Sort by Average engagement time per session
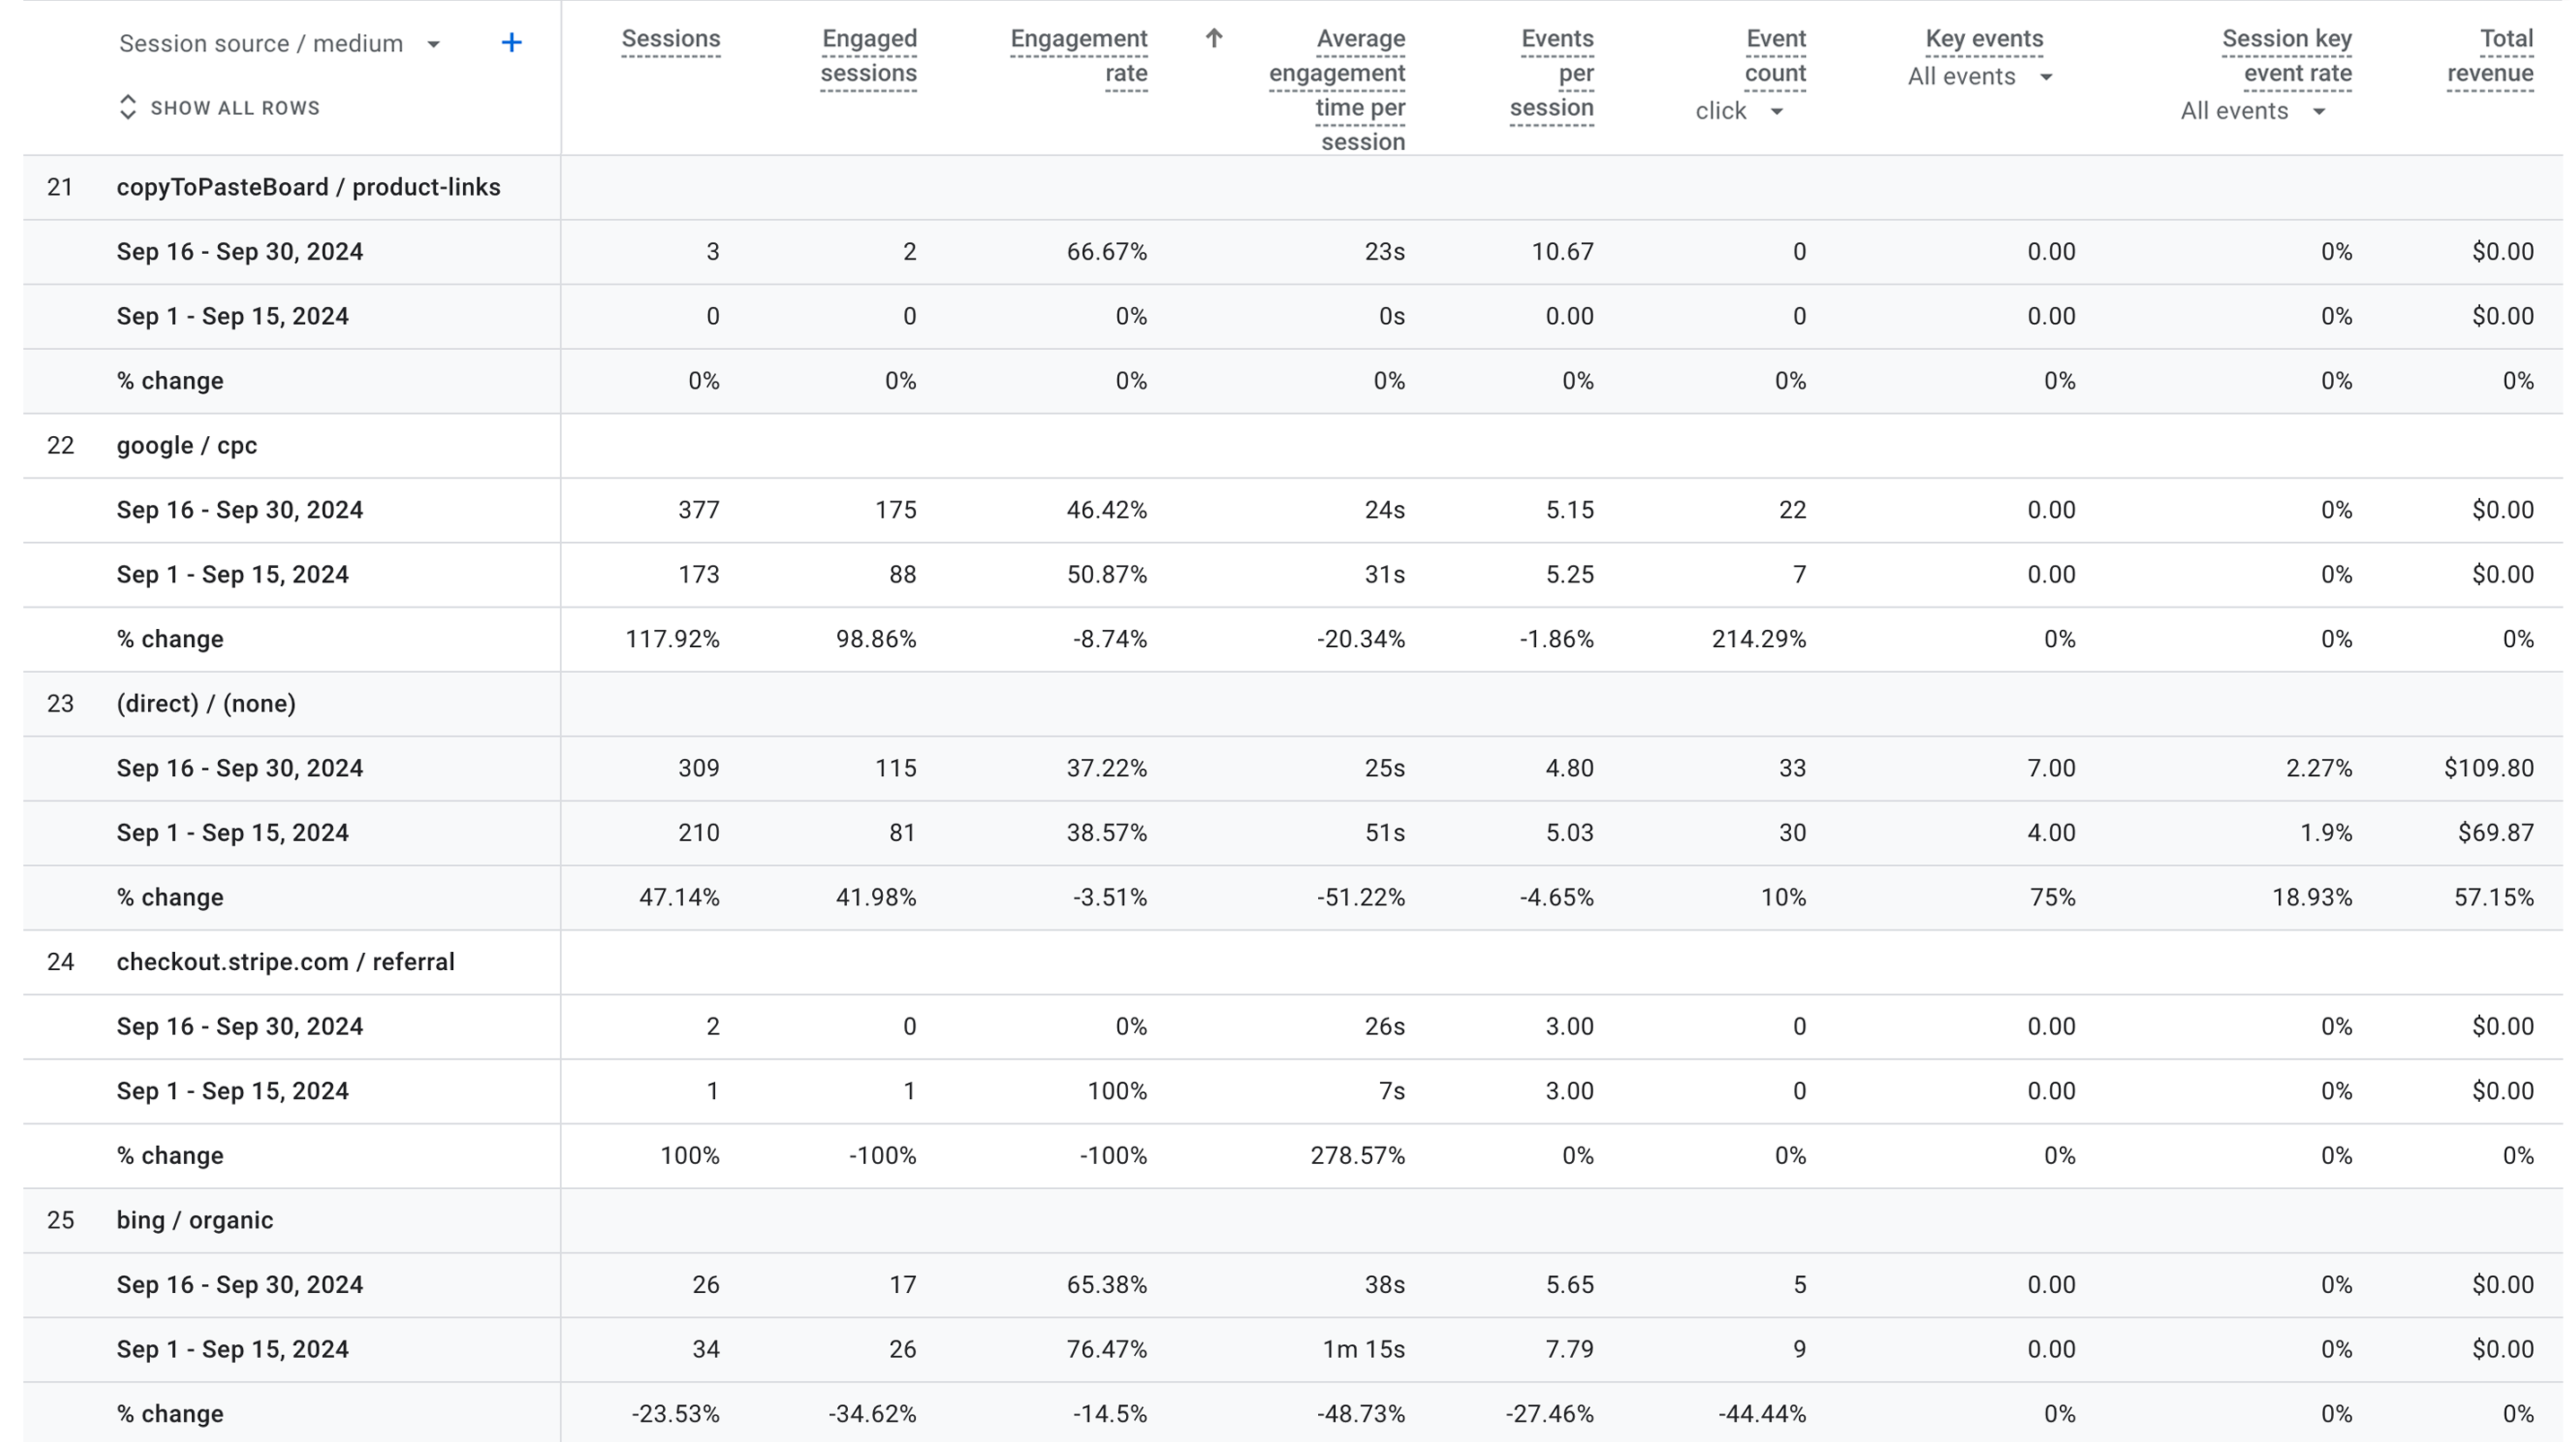 coord(1337,90)
